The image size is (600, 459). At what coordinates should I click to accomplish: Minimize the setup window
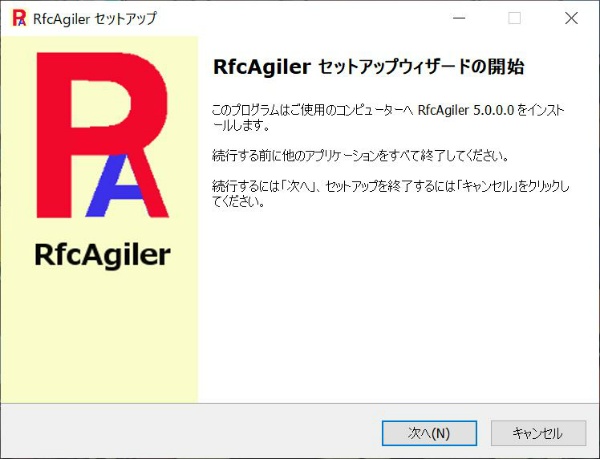pyautogui.click(x=459, y=18)
